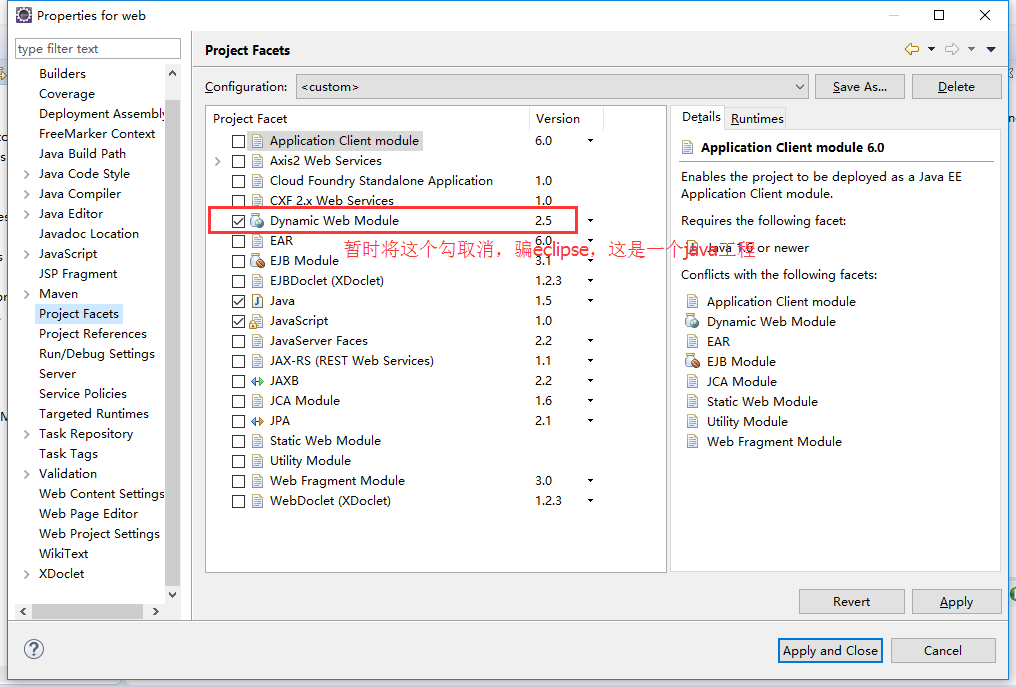Uncheck the JavaScript facet checkbox

[x=238, y=321]
